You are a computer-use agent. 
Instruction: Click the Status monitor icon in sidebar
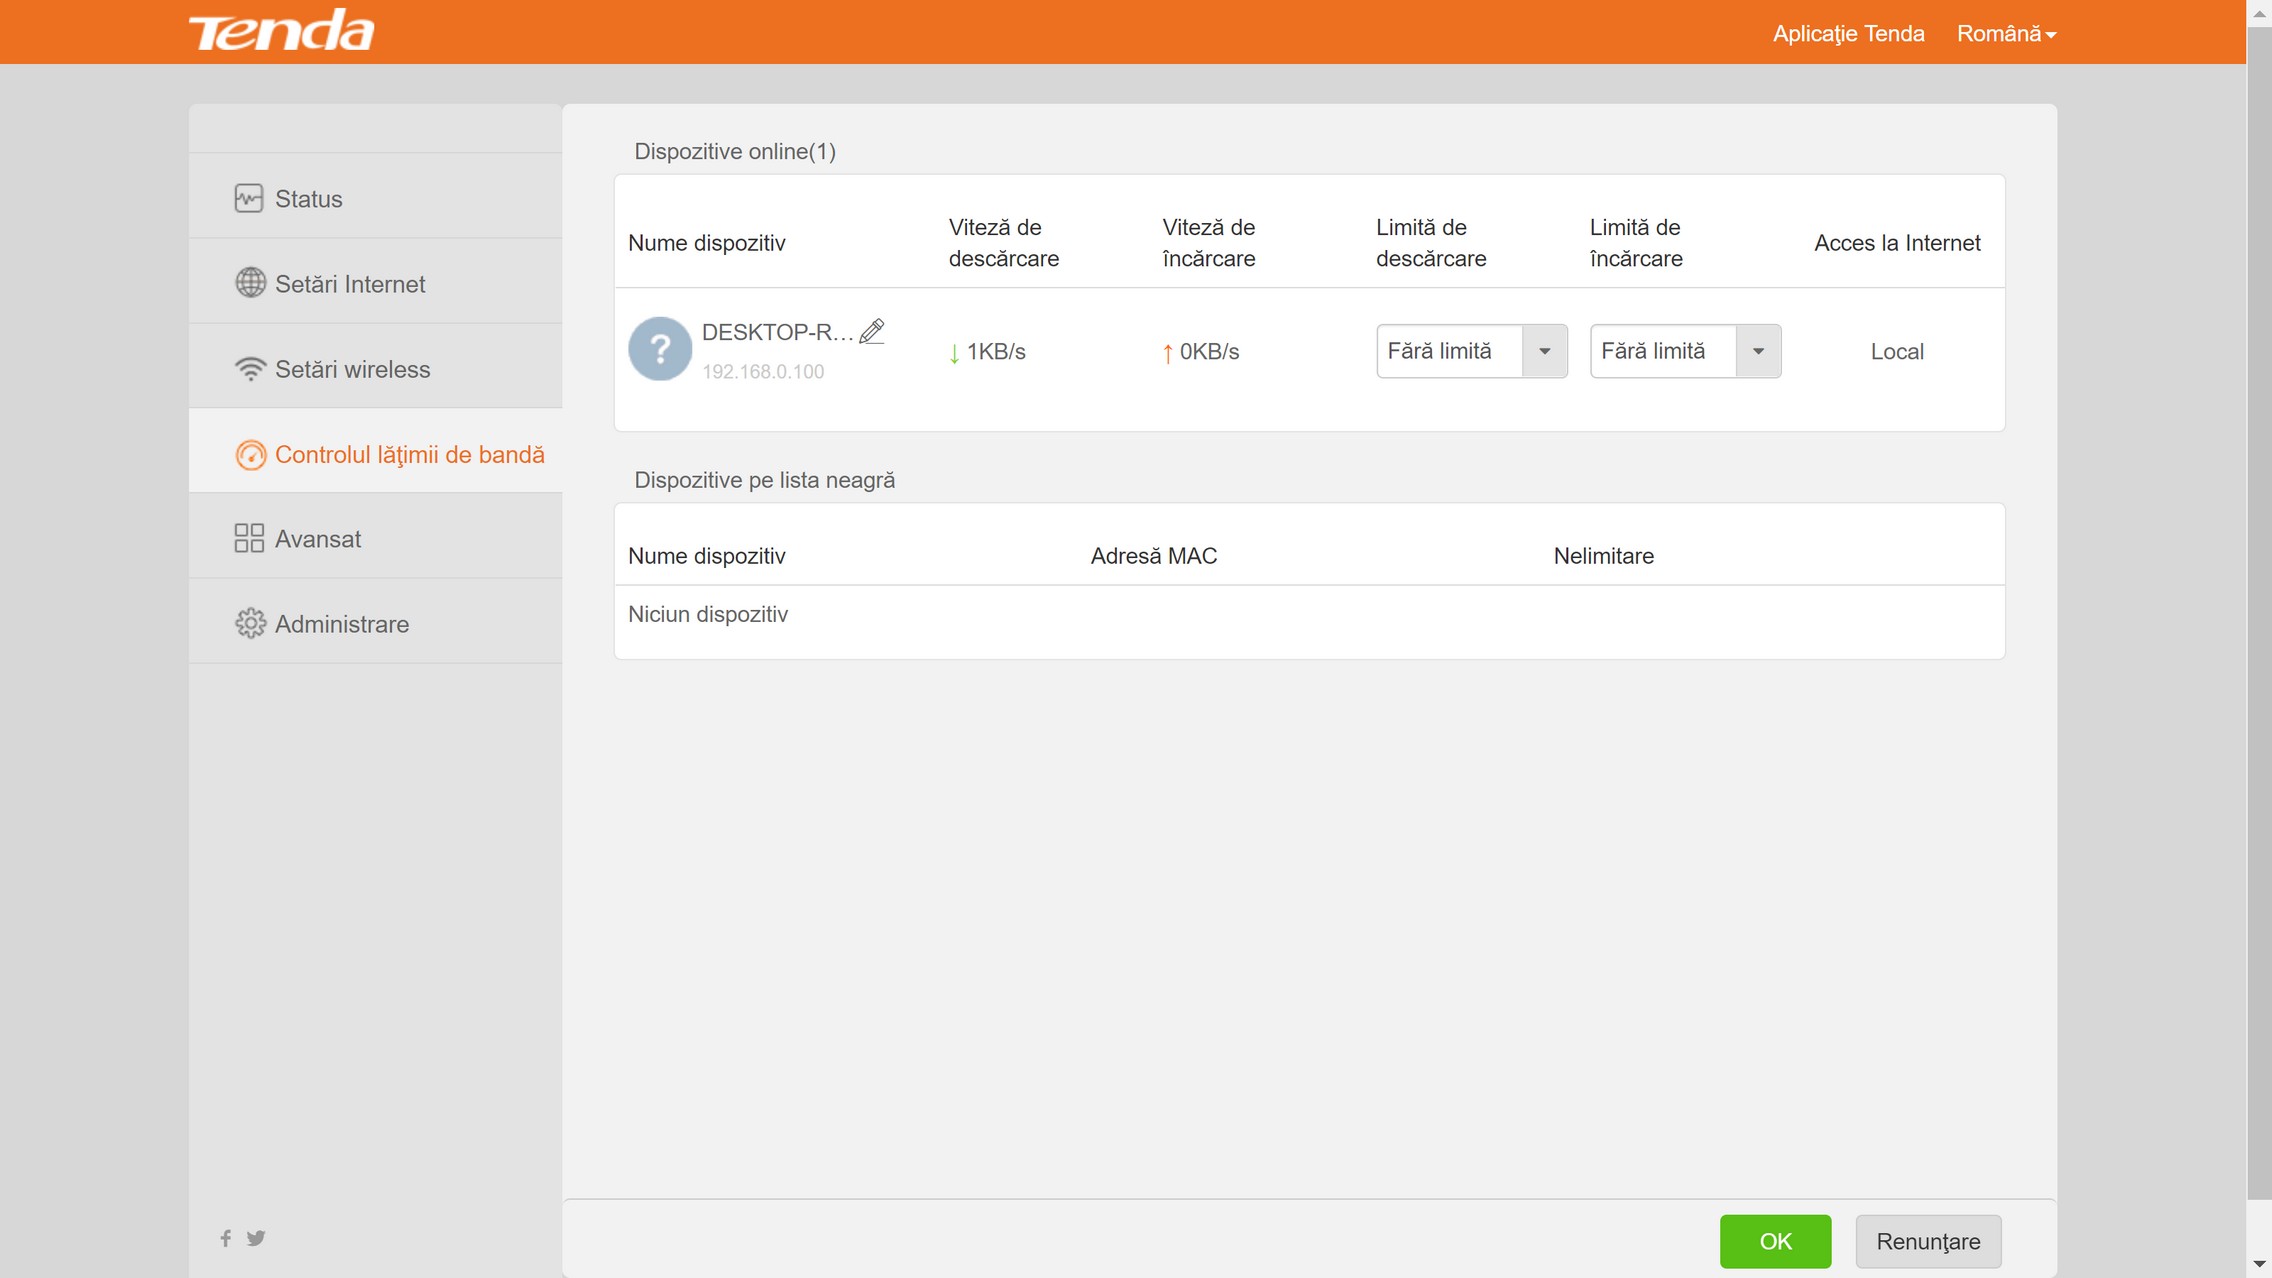pos(249,198)
